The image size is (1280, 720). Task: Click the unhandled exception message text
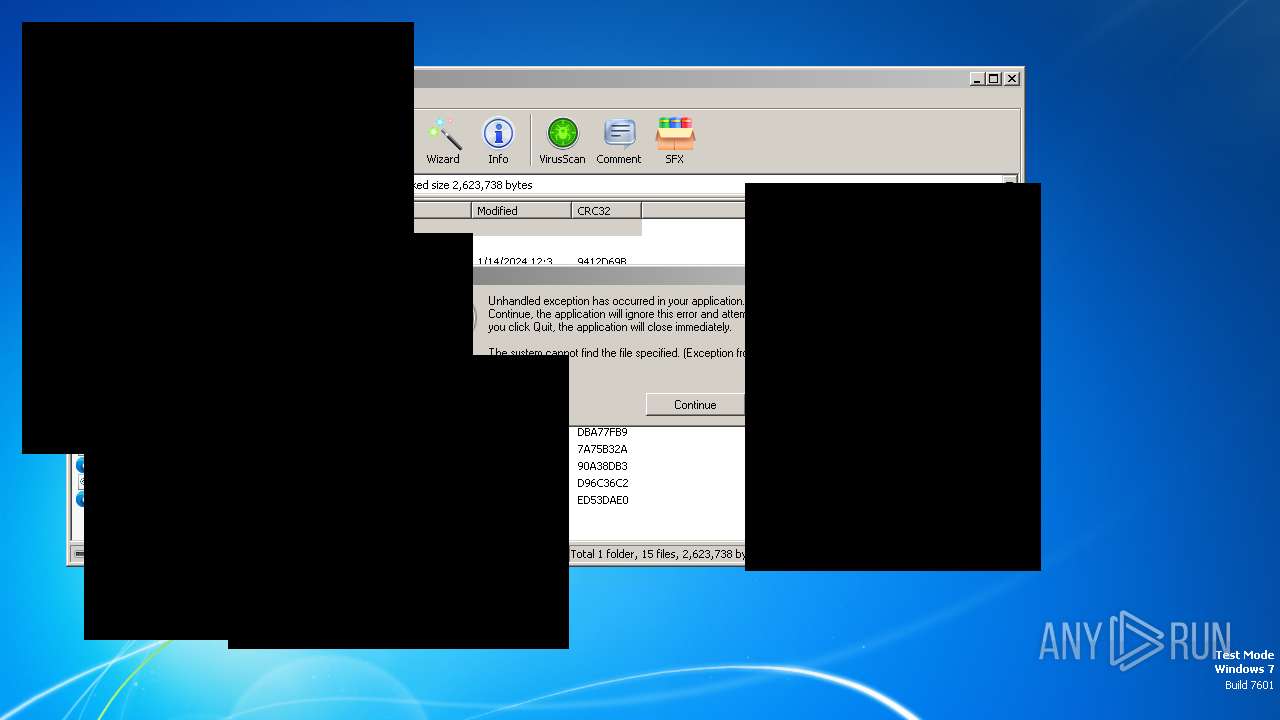coord(616,314)
